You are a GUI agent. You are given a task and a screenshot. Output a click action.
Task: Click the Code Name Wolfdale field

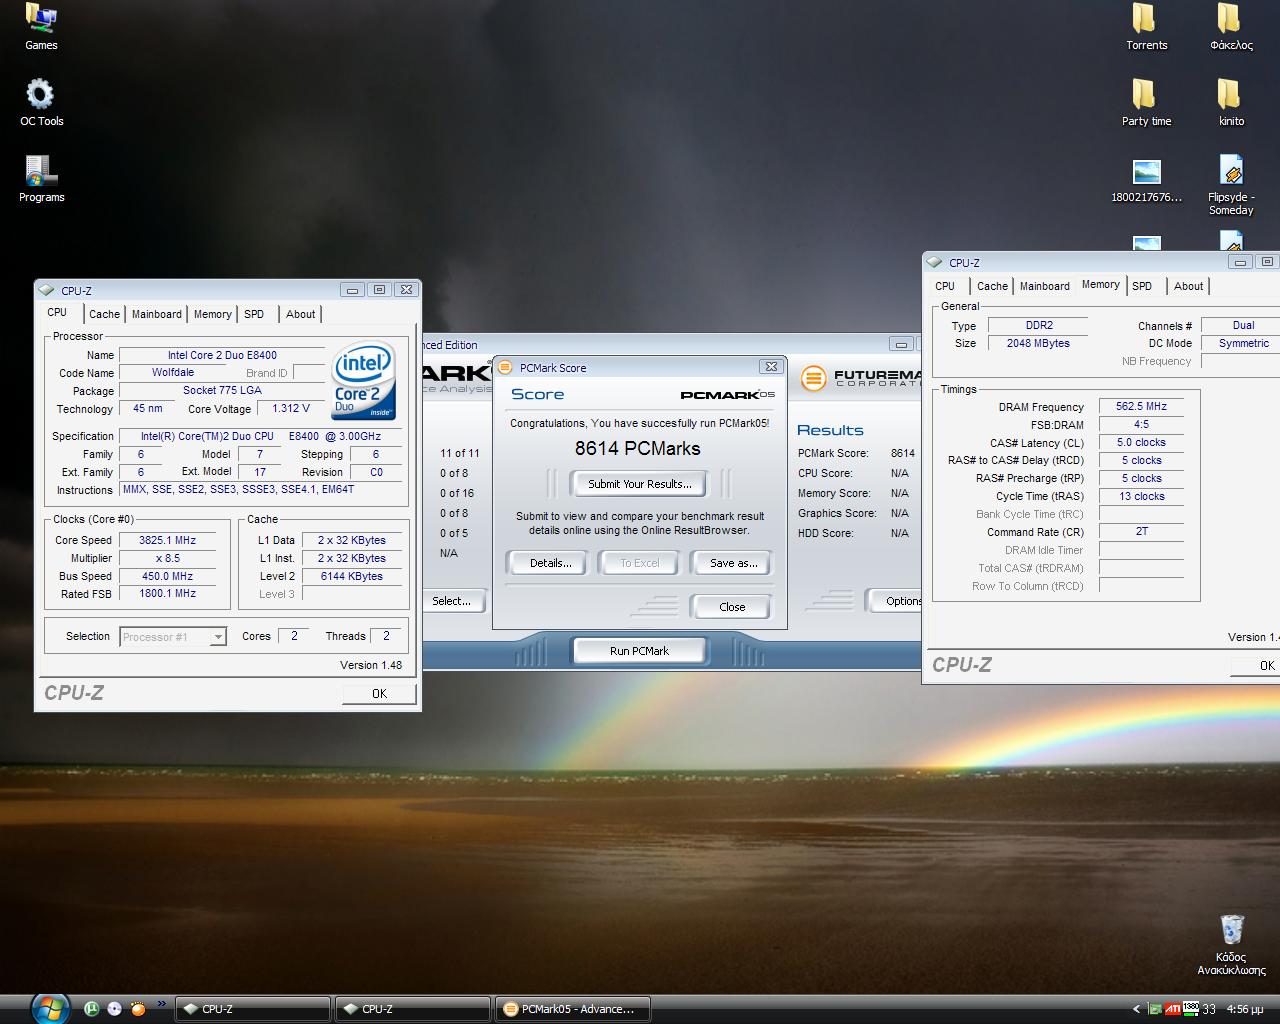(173, 372)
